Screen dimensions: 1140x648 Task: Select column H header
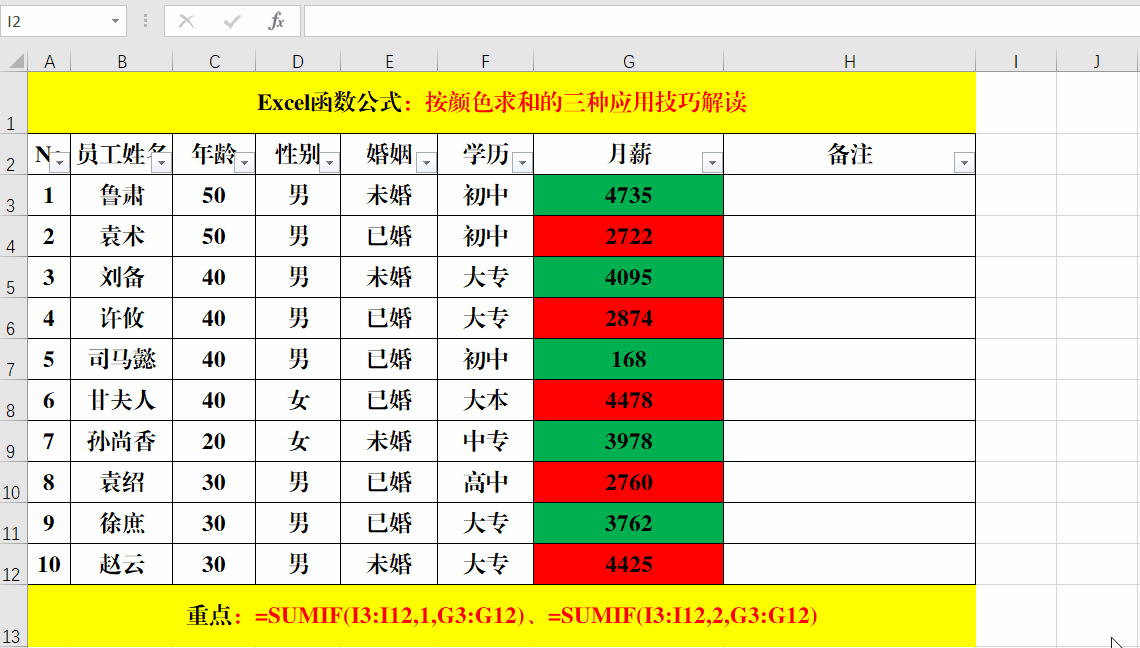coord(849,62)
